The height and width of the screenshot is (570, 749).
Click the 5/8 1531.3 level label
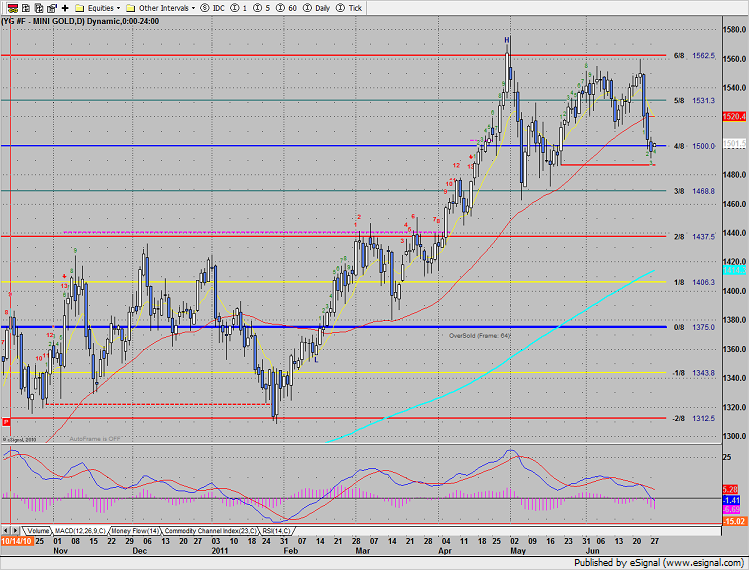coord(694,100)
